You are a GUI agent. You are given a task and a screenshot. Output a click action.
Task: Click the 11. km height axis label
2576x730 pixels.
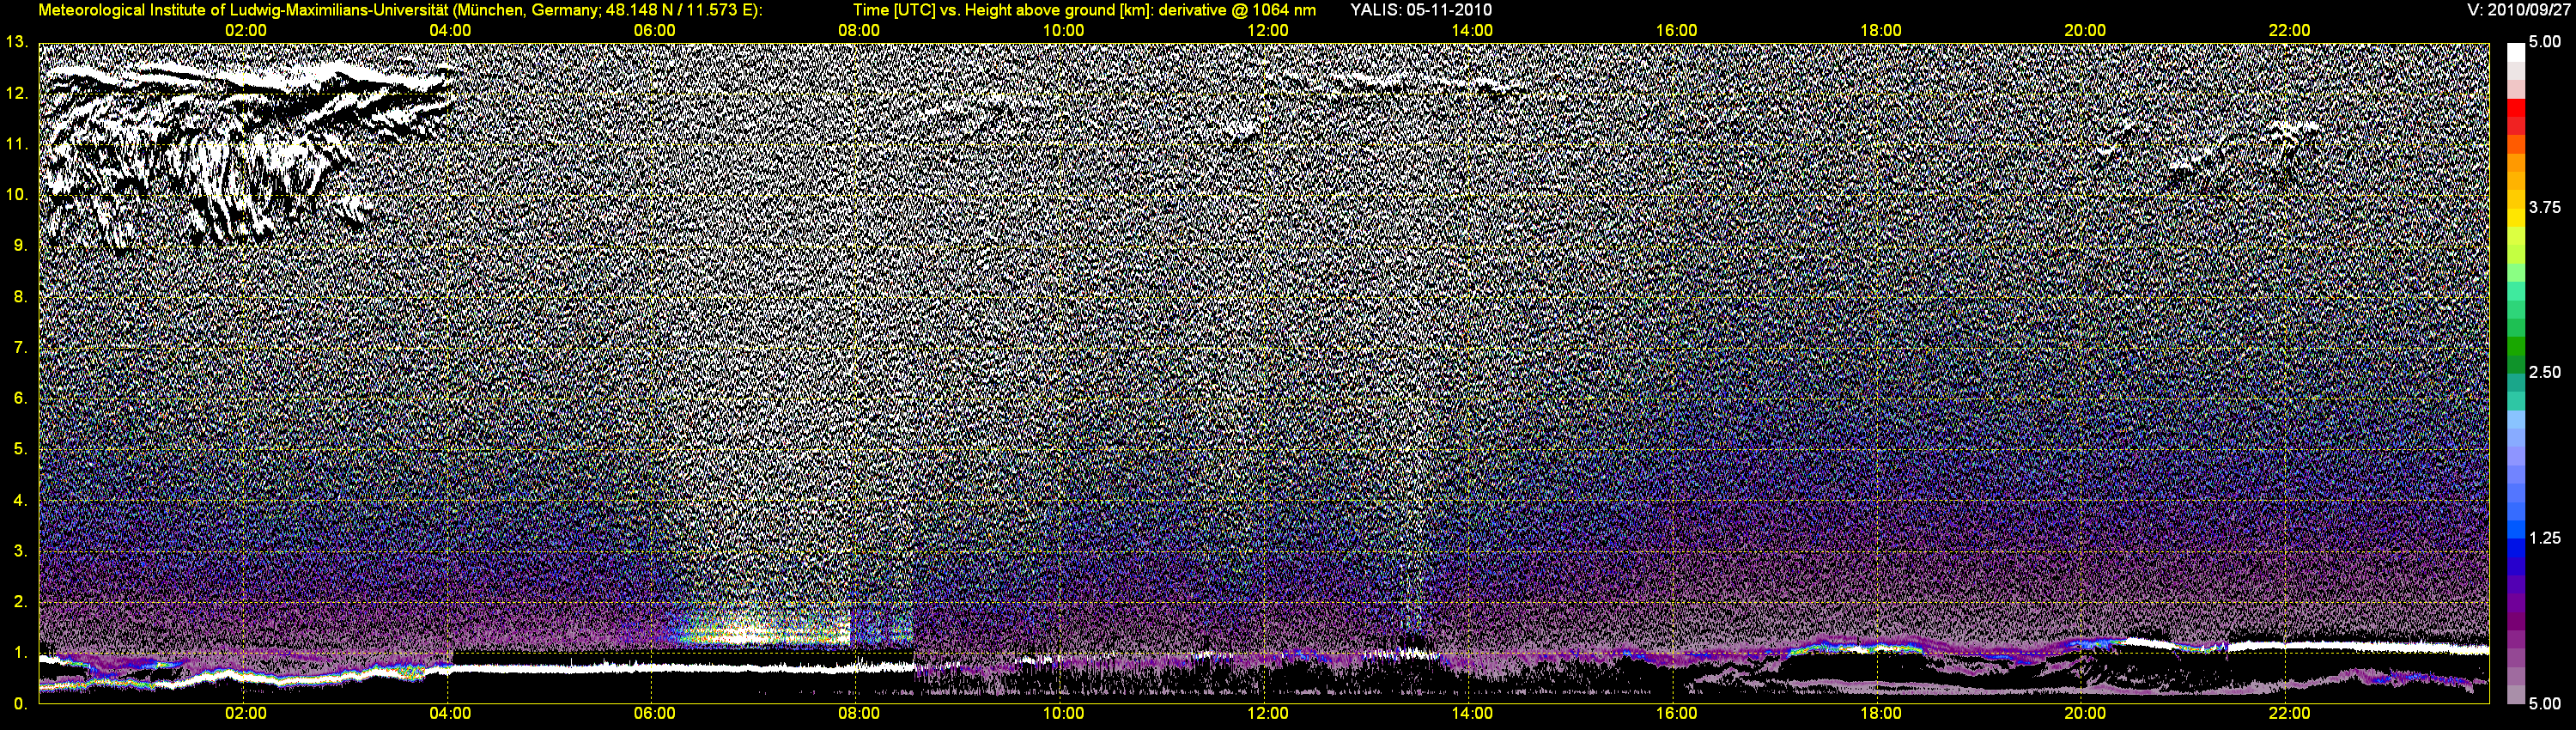pyautogui.click(x=16, y=144)
